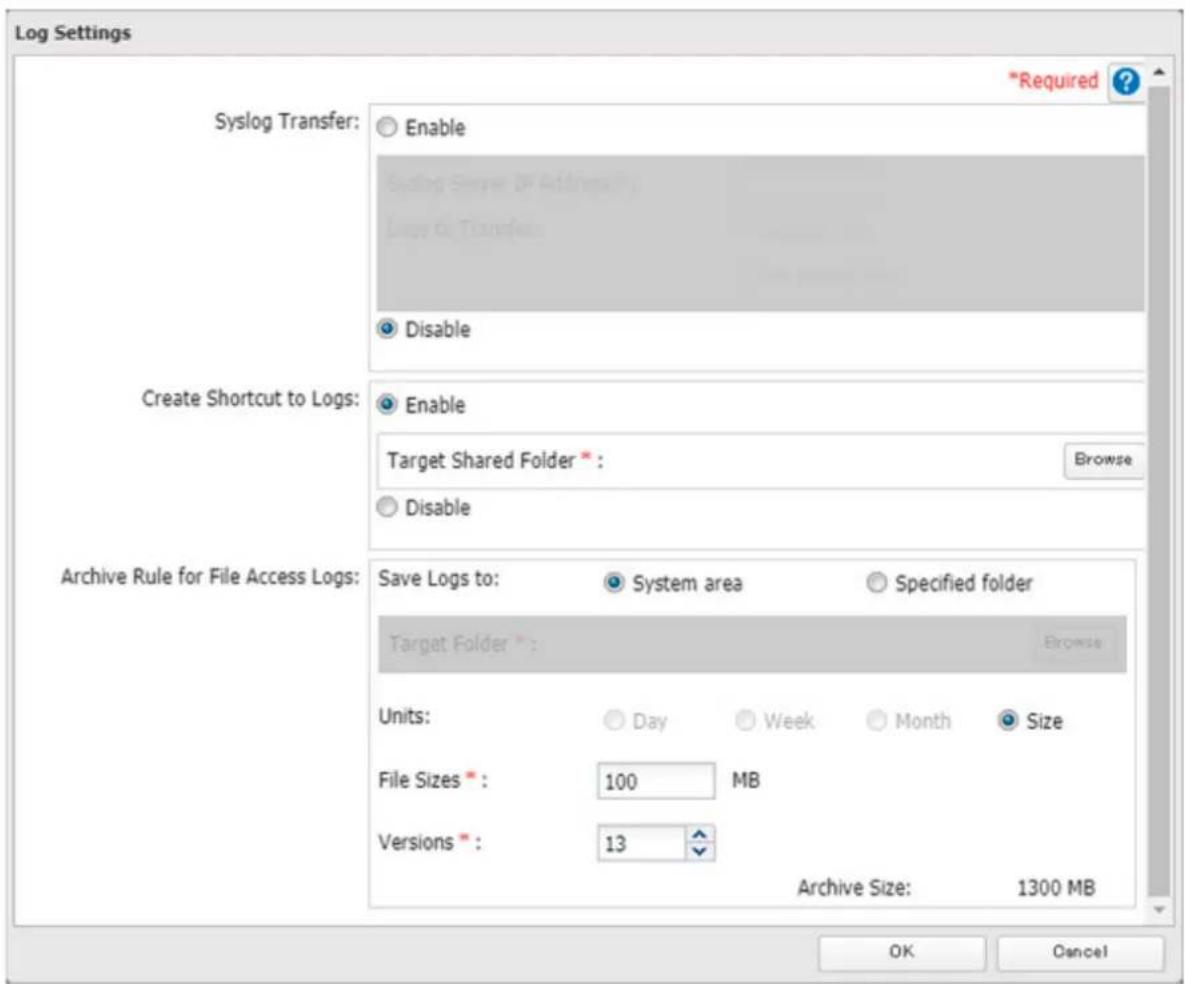1185x984 pixels.
Task: Open the blue help question mark icon
Action: point(1126,81)
